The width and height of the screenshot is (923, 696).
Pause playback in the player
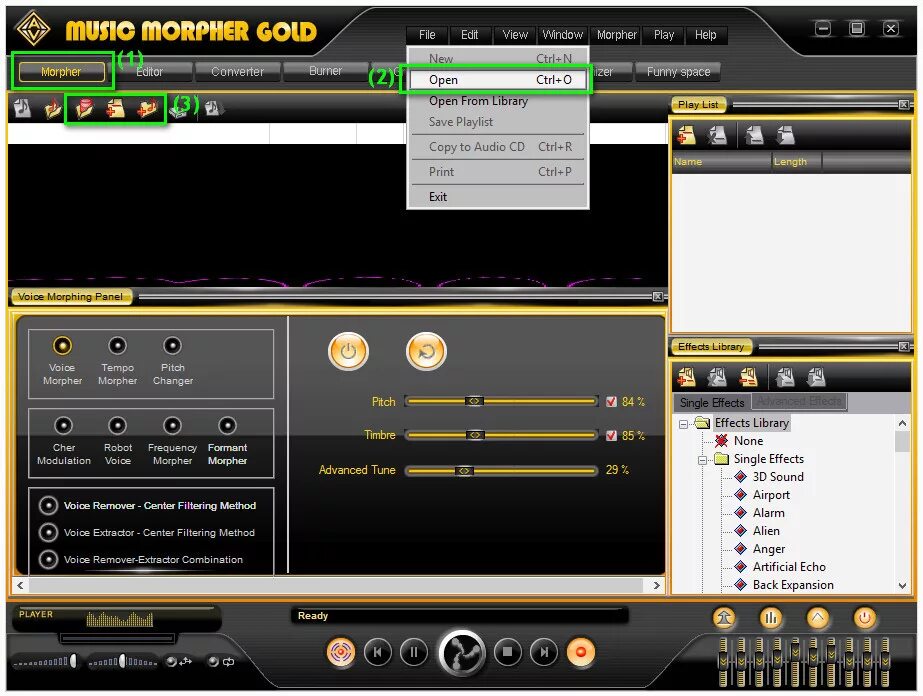[414, 652]
